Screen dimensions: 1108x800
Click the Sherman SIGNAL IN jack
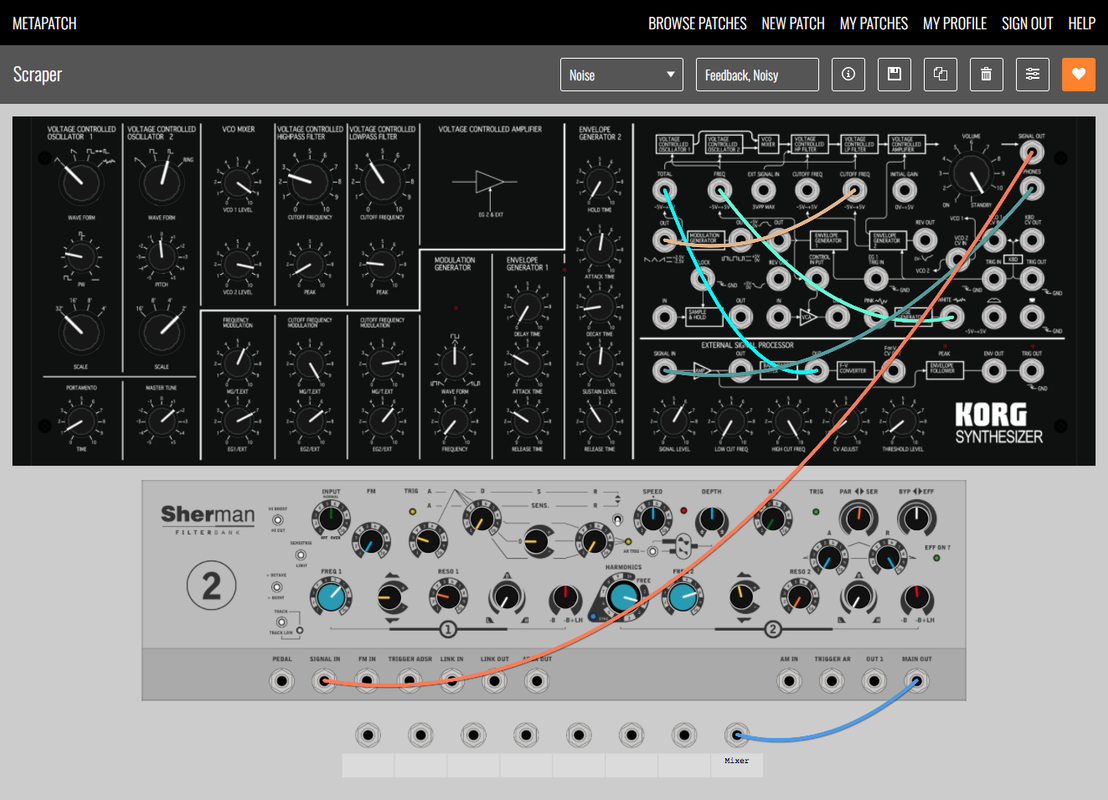[324, 681]
